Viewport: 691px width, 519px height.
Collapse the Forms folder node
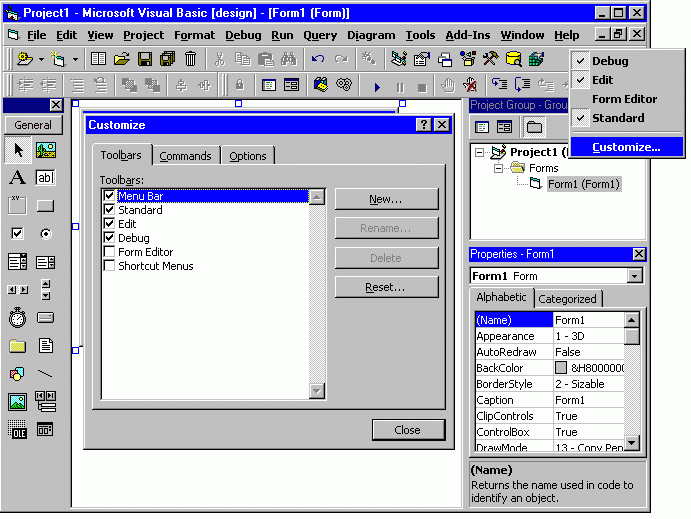pos(498,168)
